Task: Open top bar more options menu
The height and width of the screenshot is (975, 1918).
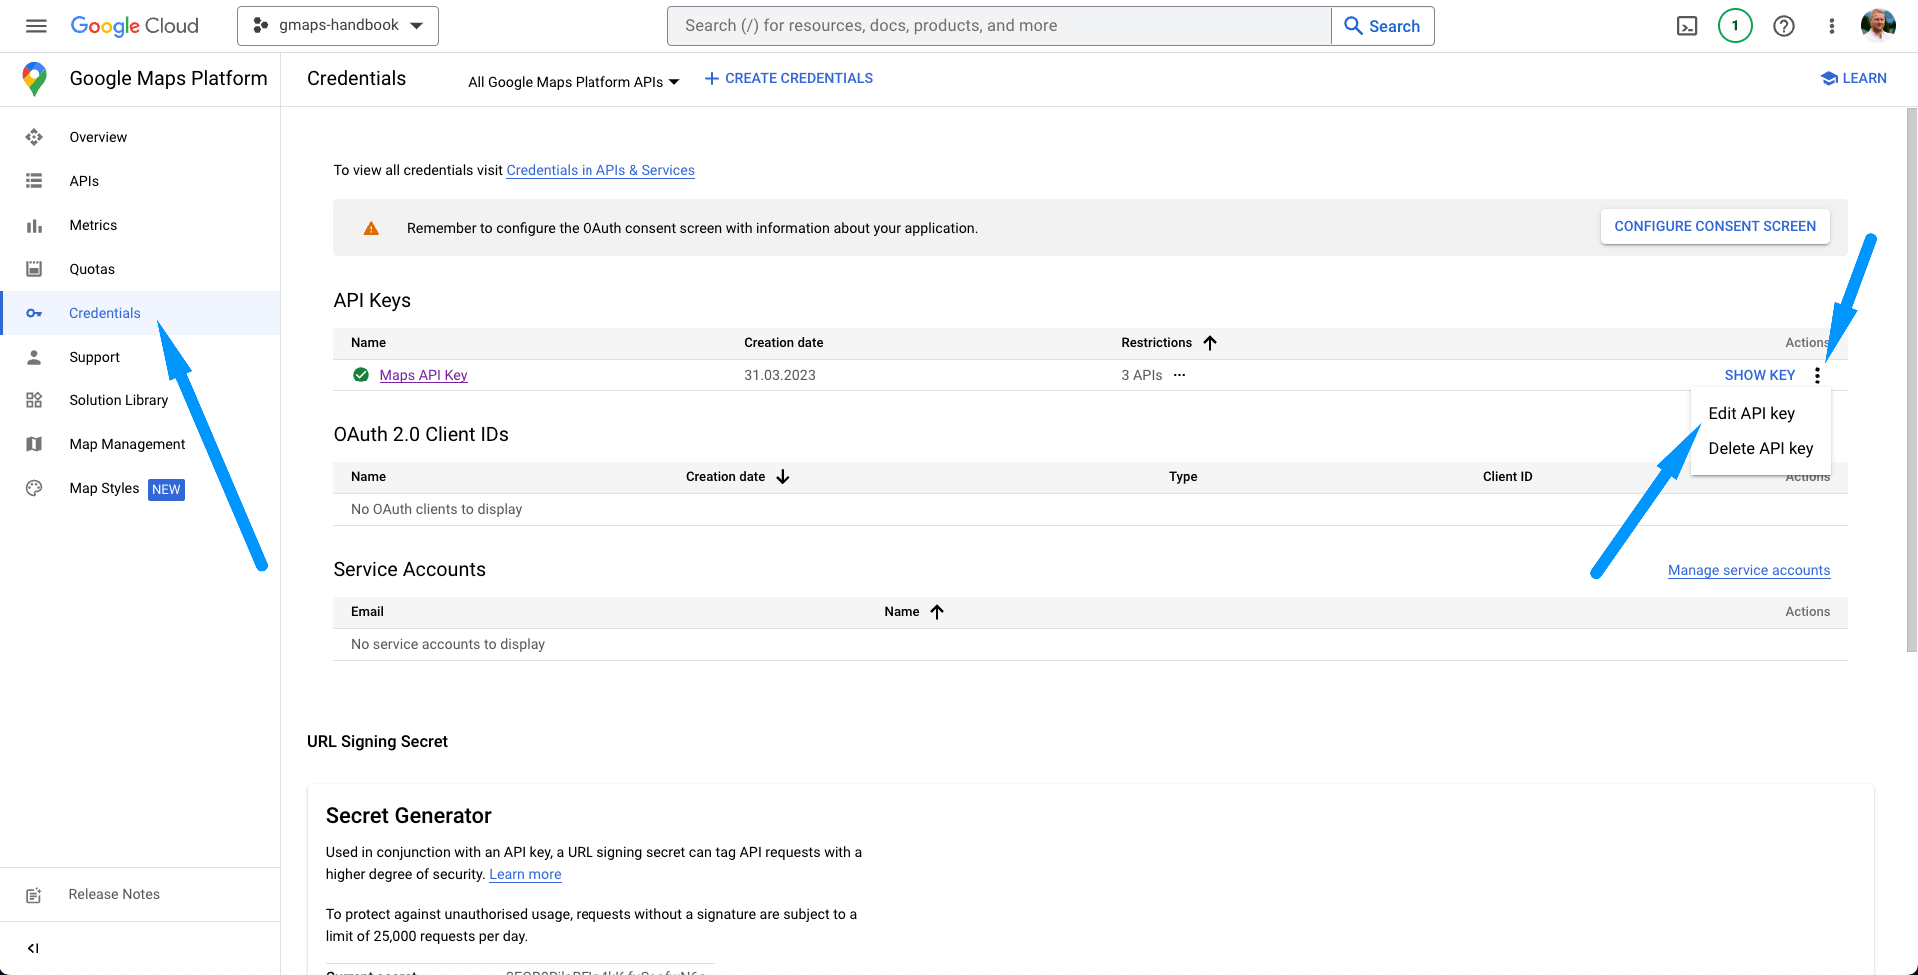Action: click(x=1832, y=26)
